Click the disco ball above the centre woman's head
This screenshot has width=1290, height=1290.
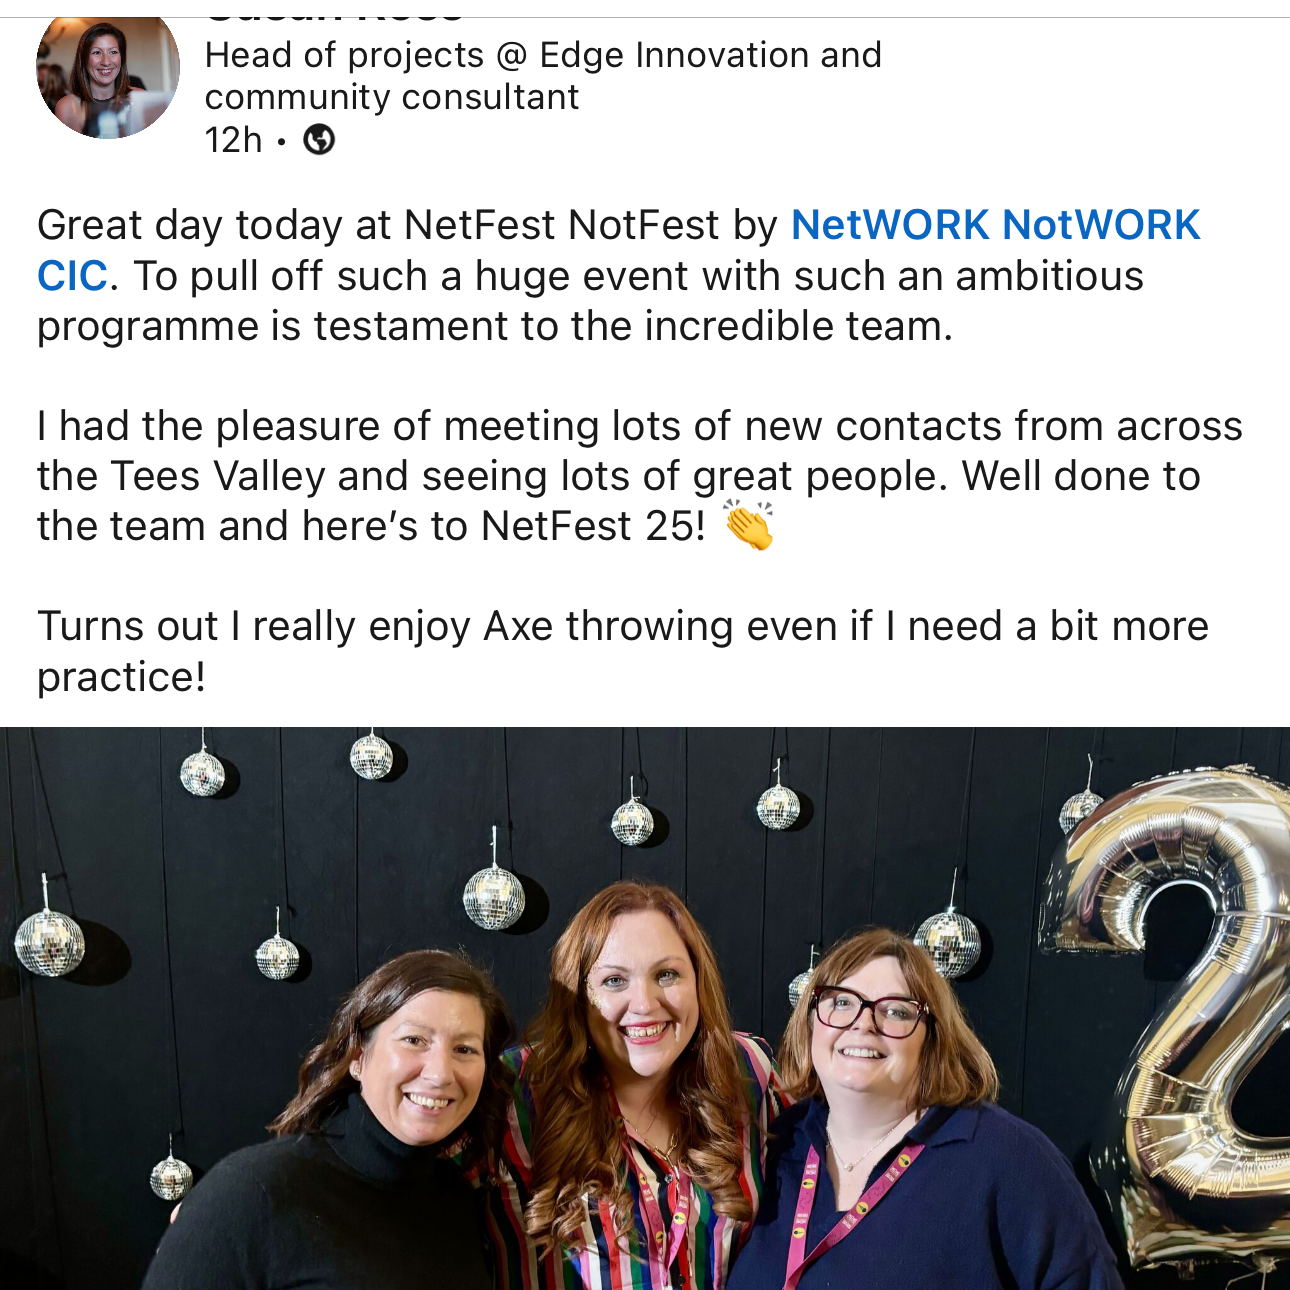pos(632,822)
